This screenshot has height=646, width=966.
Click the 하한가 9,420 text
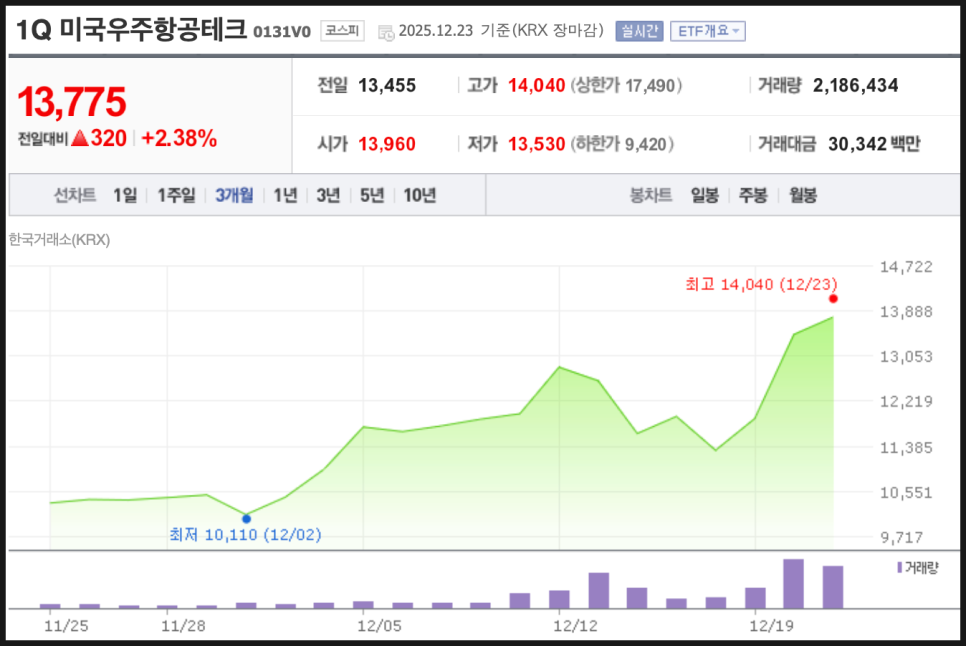click(622, 144)
